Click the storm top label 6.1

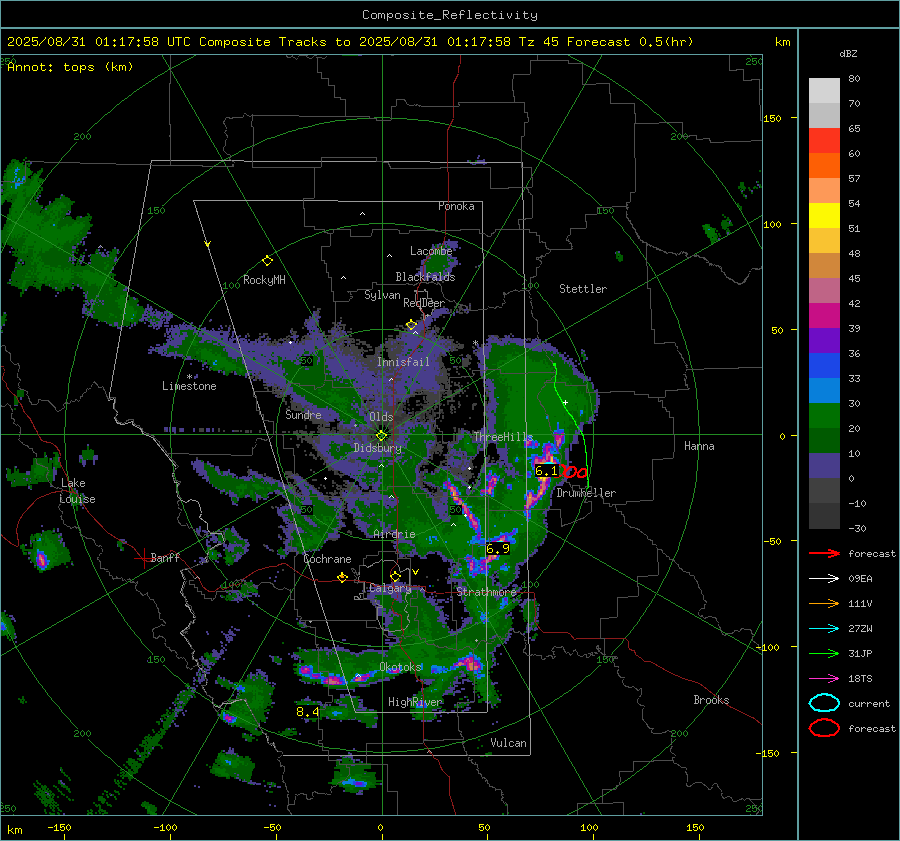[x=546, y=471]
